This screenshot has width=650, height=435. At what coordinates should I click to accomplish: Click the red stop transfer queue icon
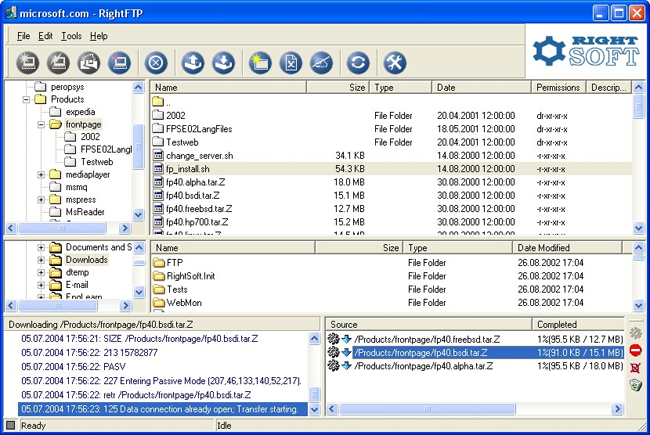pos(635,350)
